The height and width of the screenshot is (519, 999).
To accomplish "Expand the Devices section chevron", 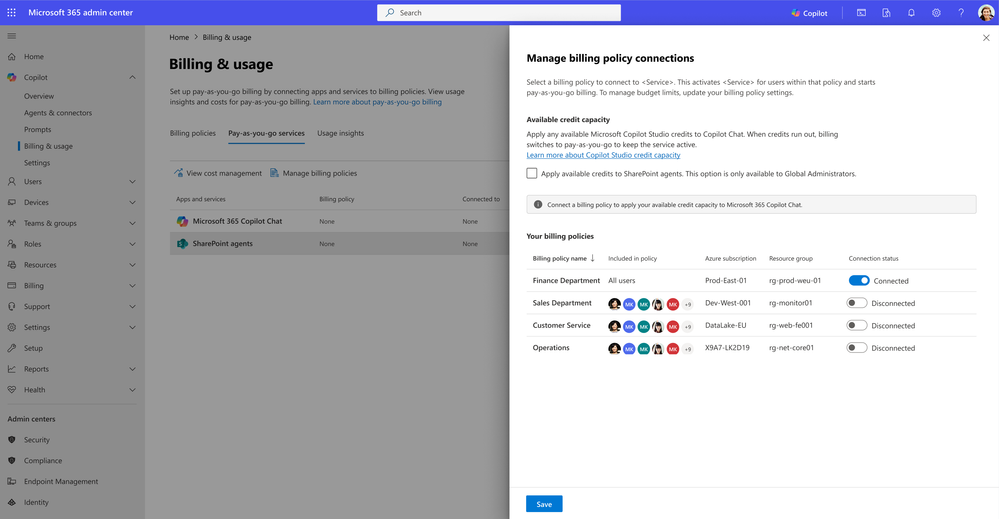I will [133, 203].
